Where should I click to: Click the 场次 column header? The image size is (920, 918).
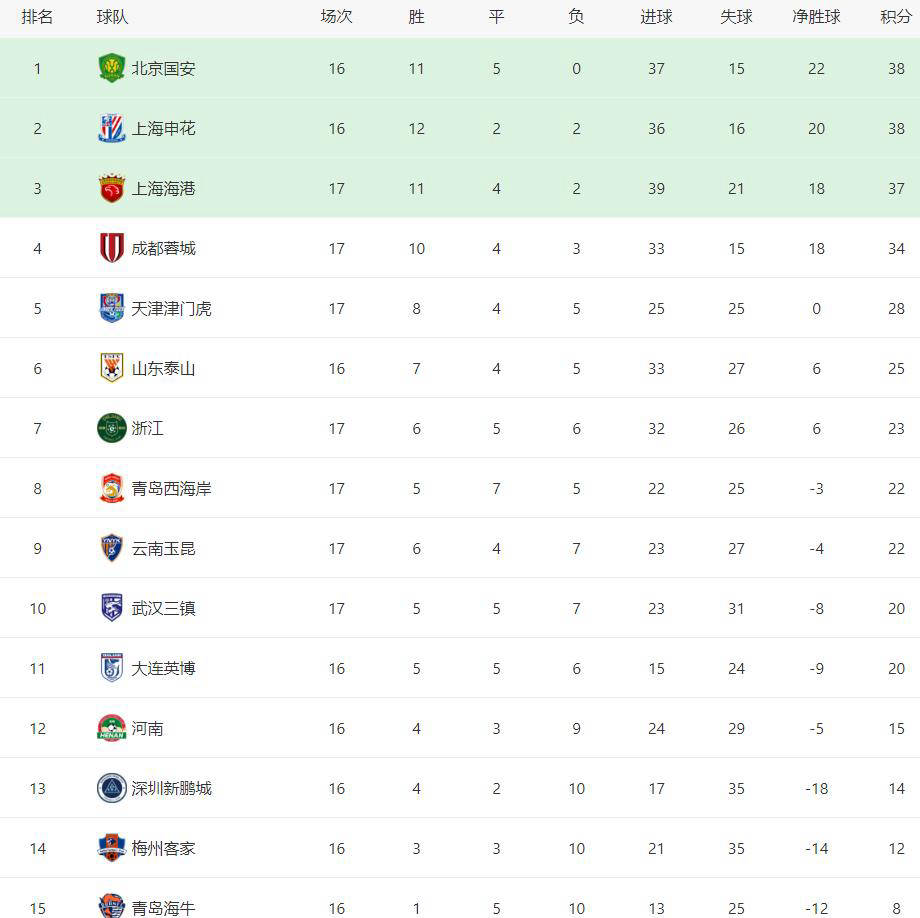[x=336, y=17]
